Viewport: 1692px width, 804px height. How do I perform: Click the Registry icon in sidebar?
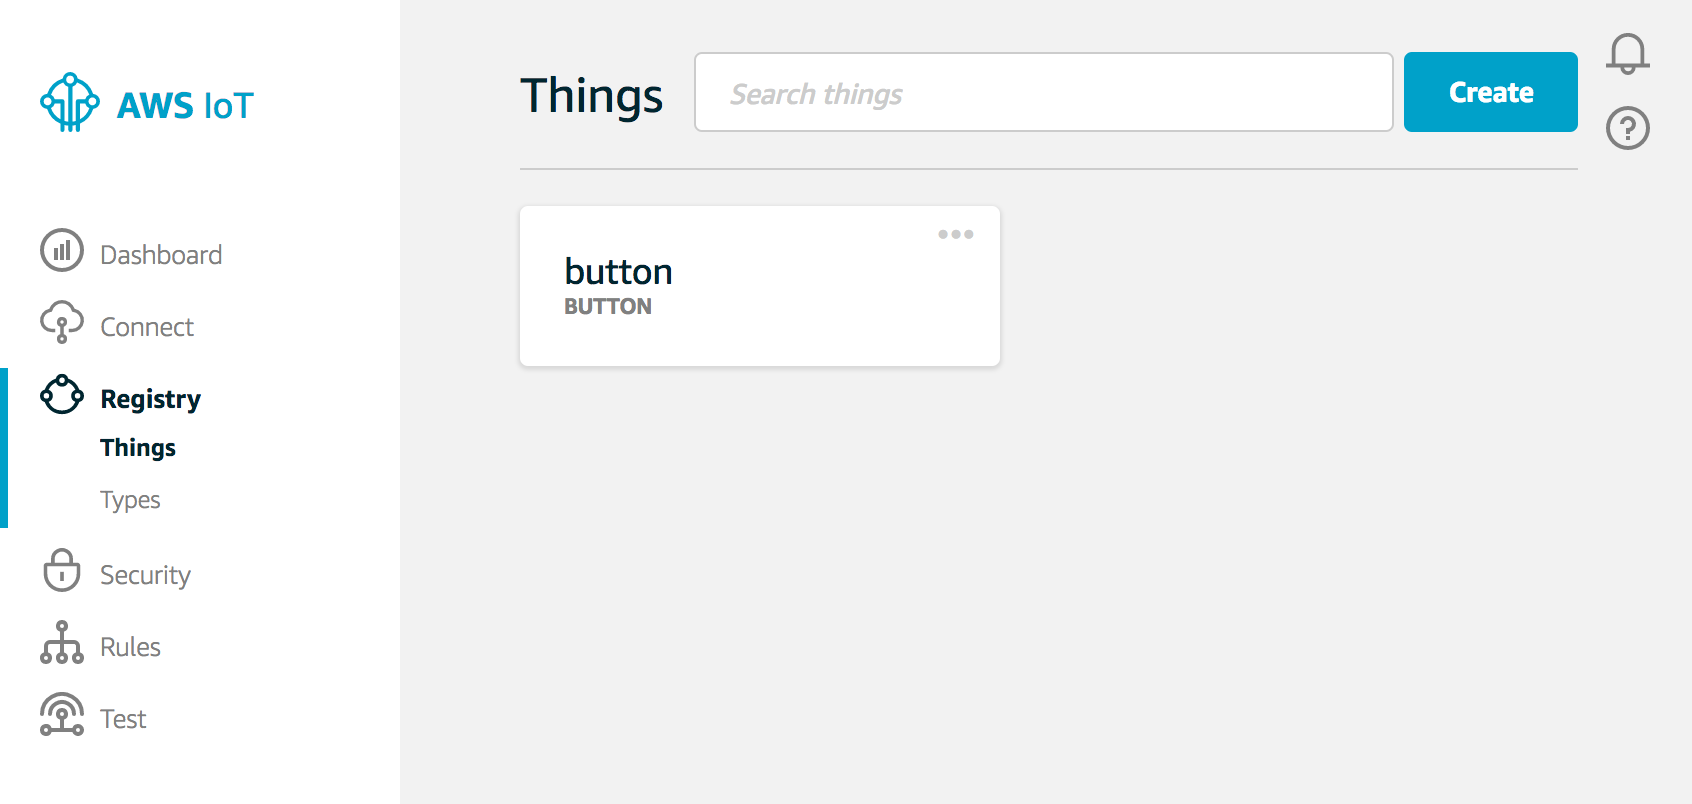coord(62,394)
